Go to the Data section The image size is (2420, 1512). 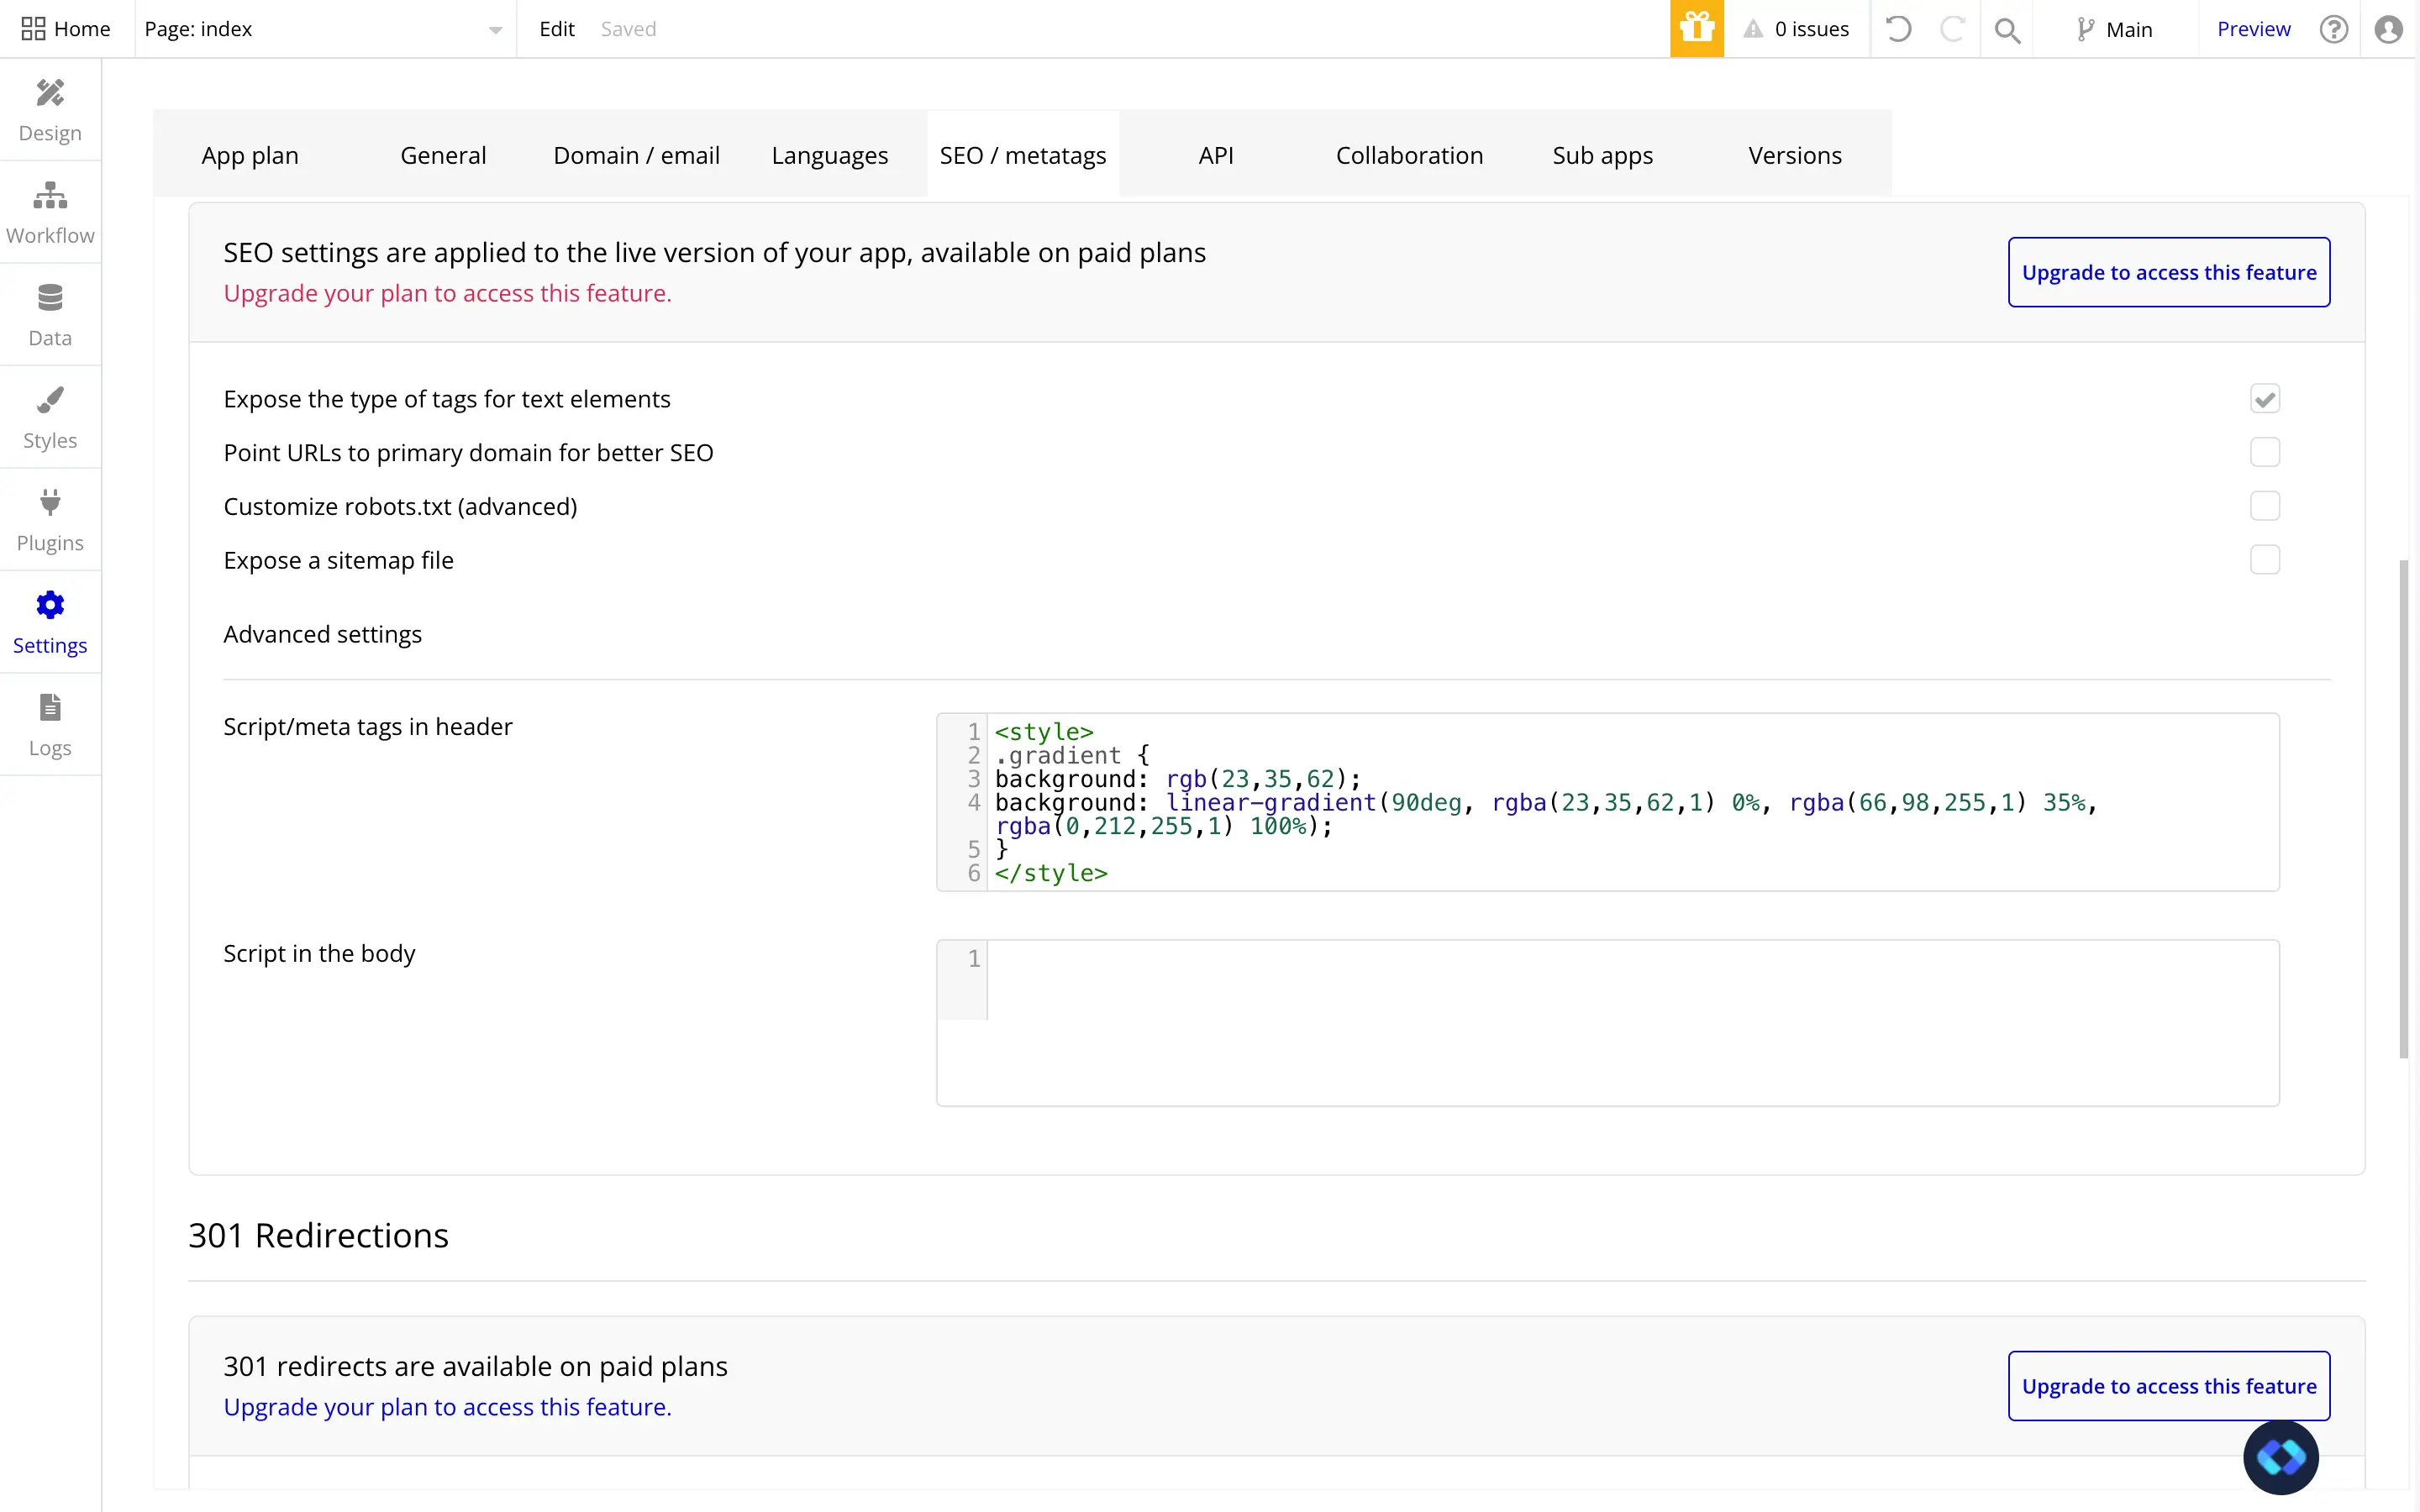pyautogui.click(x=50, y=315)
